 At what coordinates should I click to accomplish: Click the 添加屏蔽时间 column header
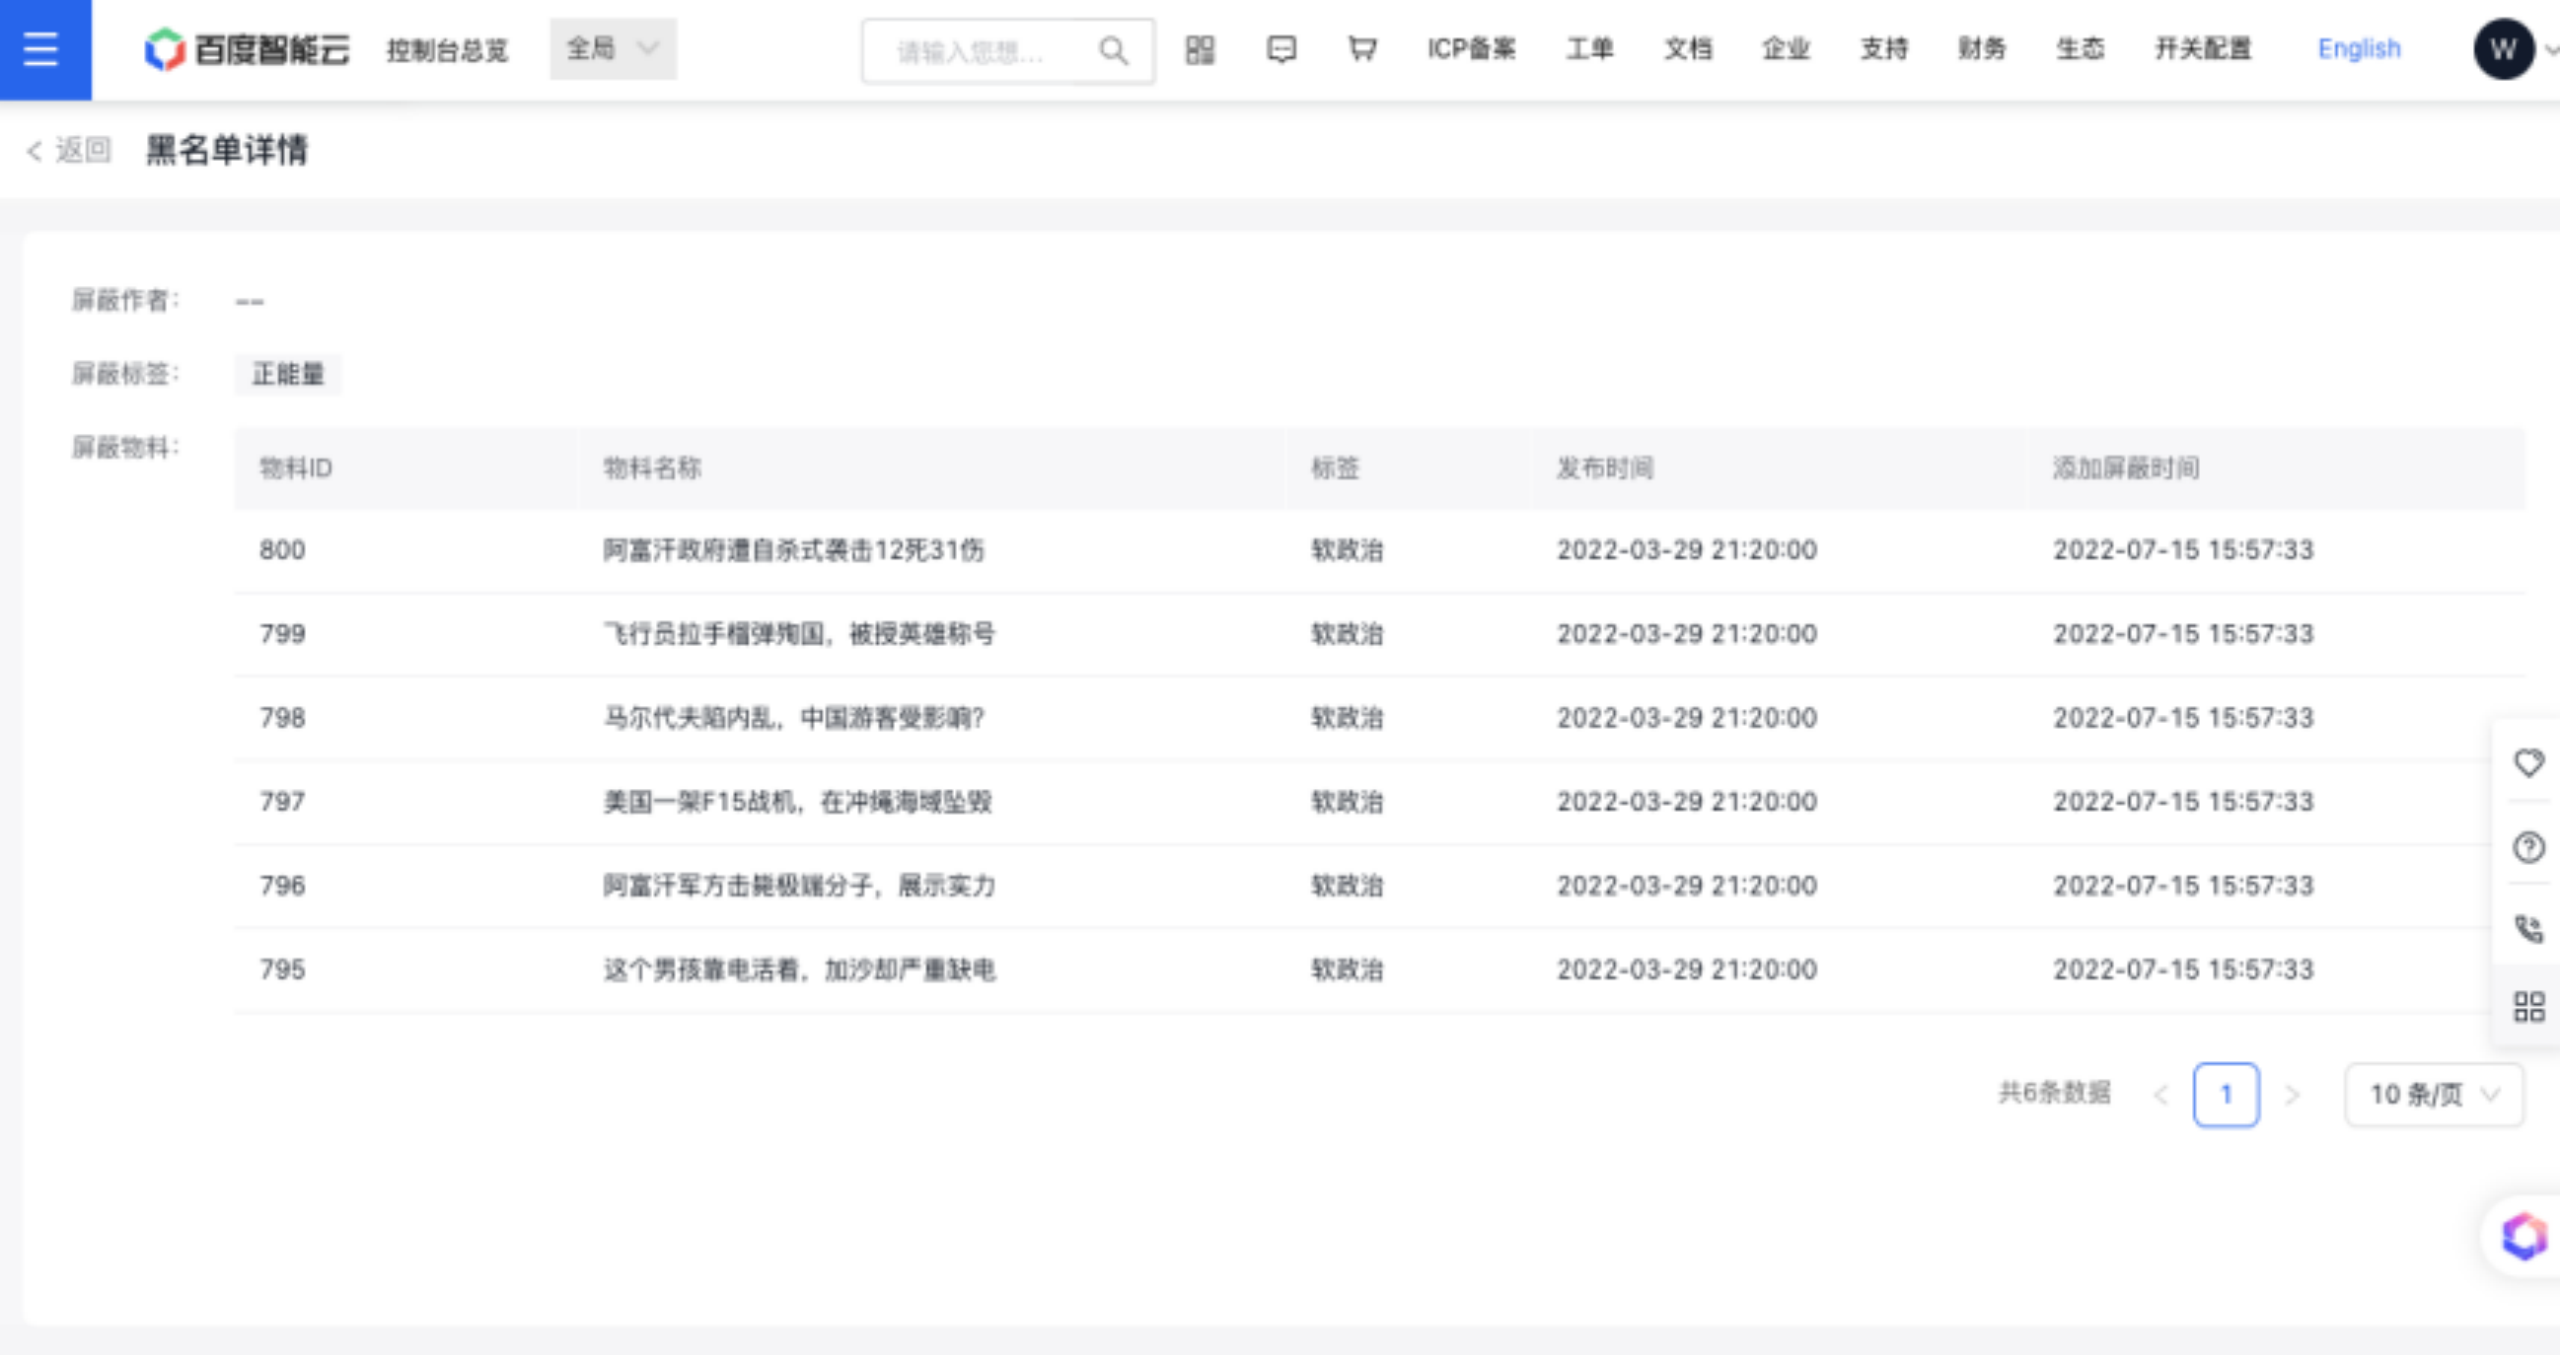(2126, 468)
